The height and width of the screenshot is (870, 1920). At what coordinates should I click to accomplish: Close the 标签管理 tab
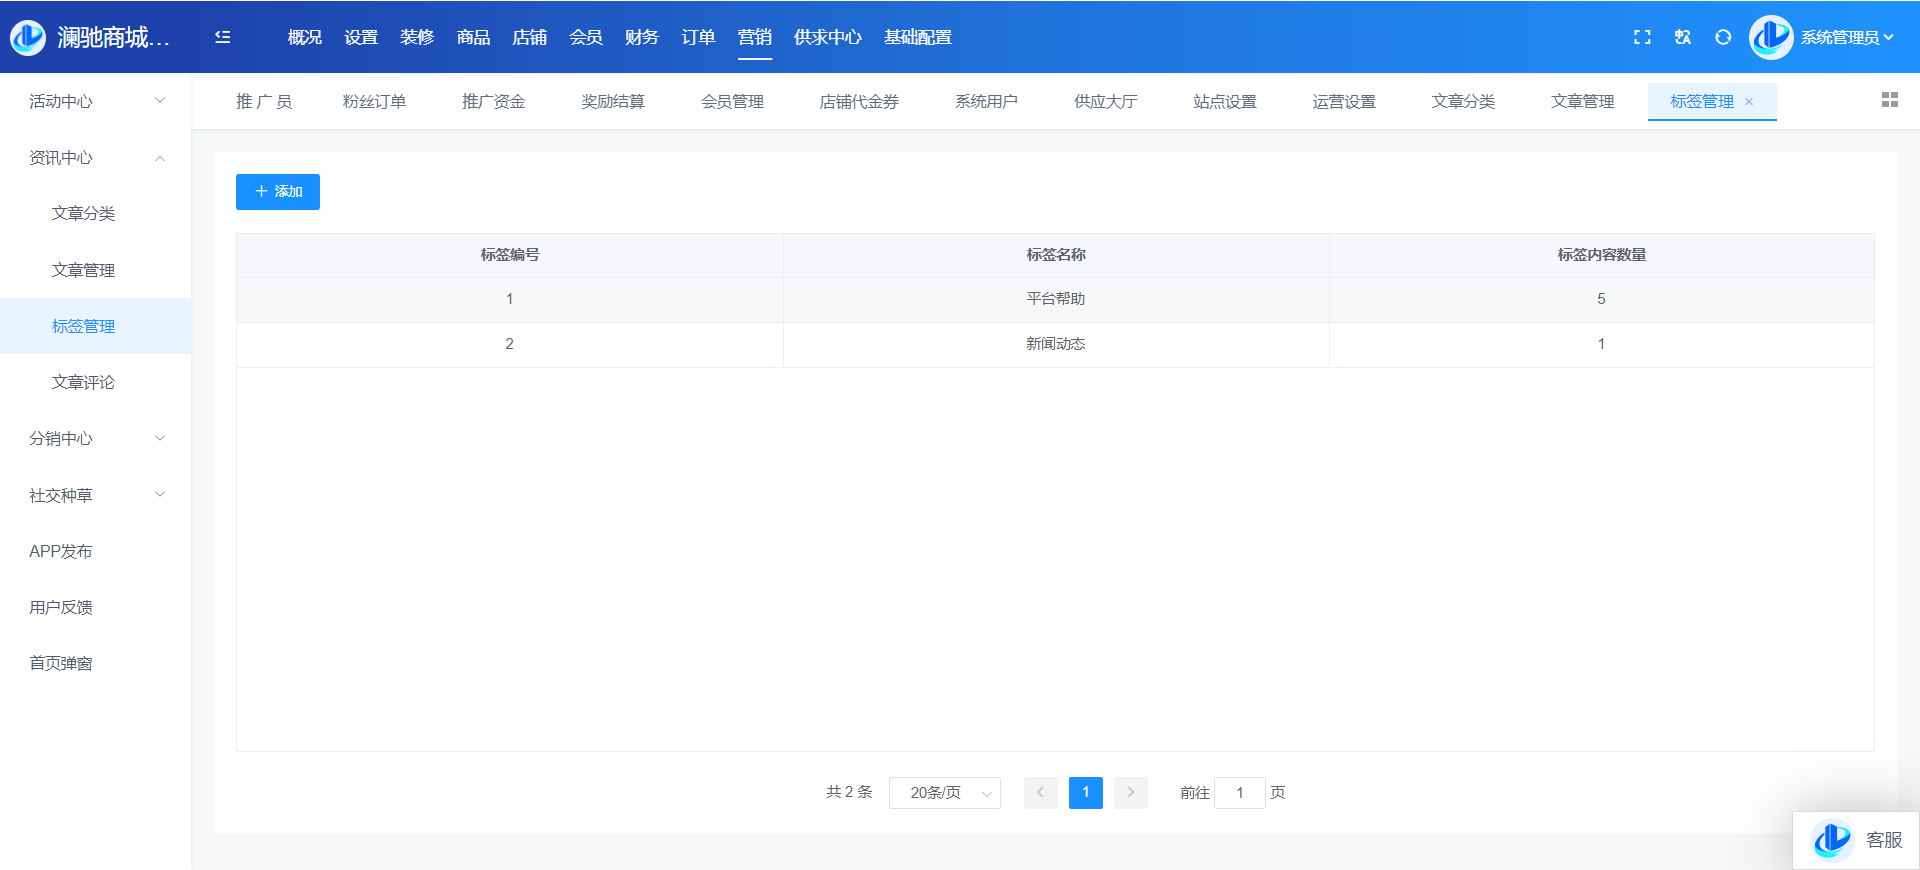tap(1749, 102)
